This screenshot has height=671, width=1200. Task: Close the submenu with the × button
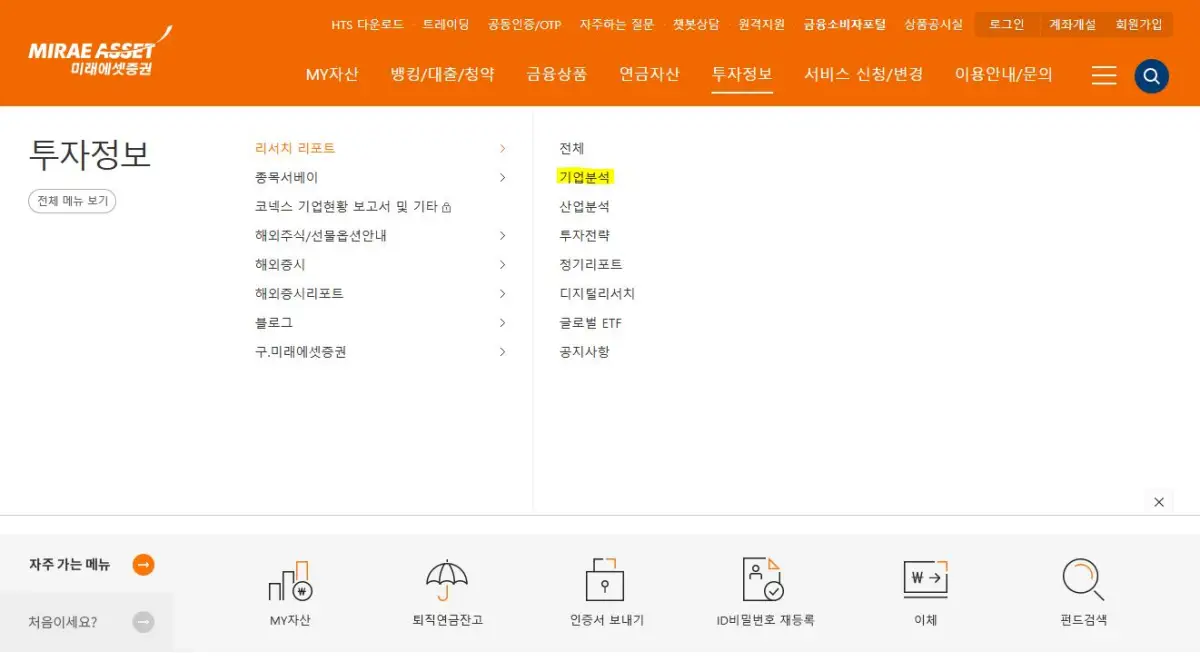coord(1159,502)
